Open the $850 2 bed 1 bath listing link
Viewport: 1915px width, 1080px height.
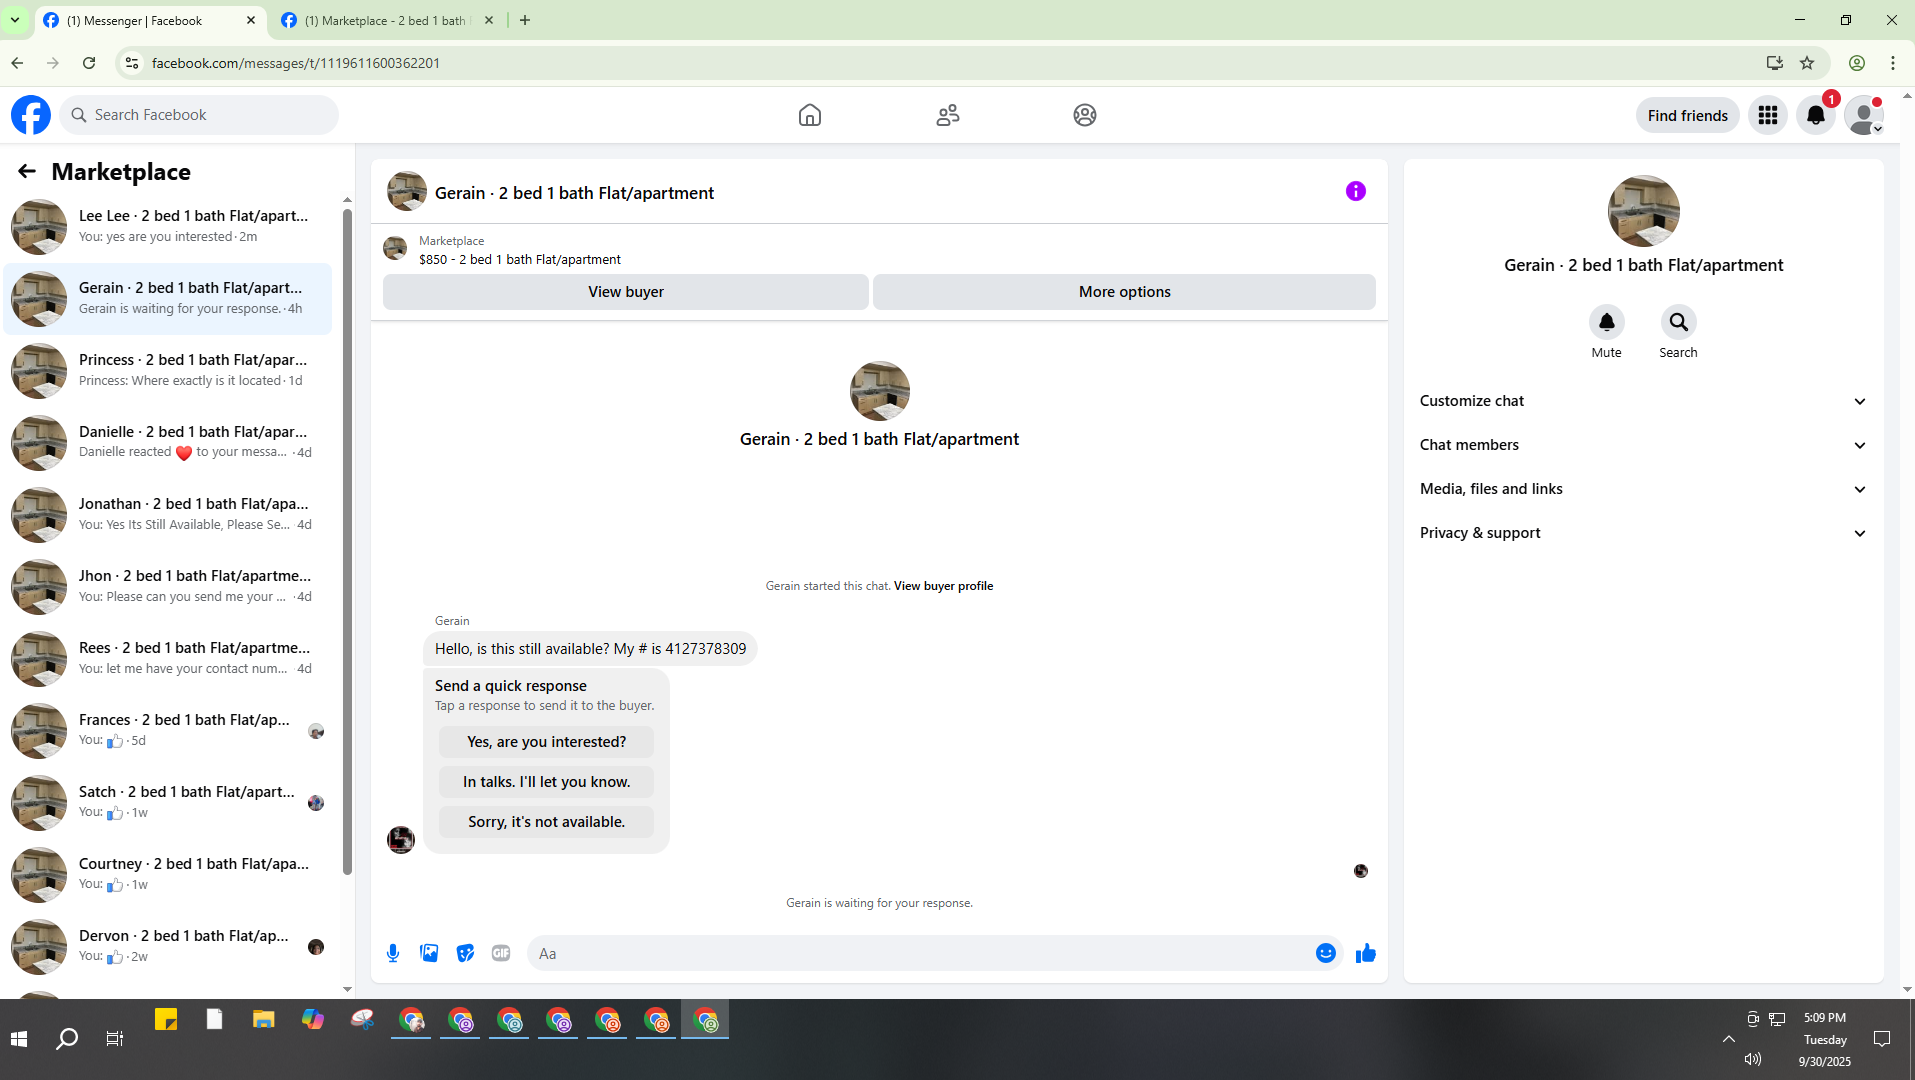[x=519, y=259]
